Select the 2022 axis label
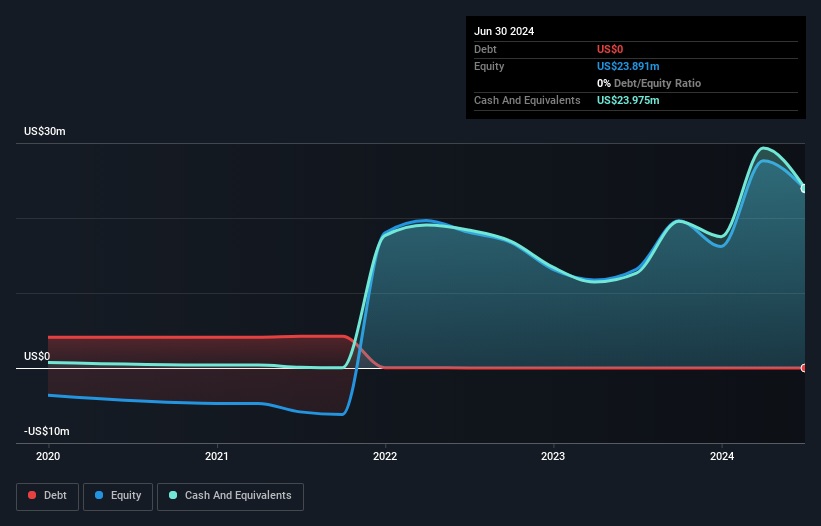The image size is (821, 526). pos(385,456)
